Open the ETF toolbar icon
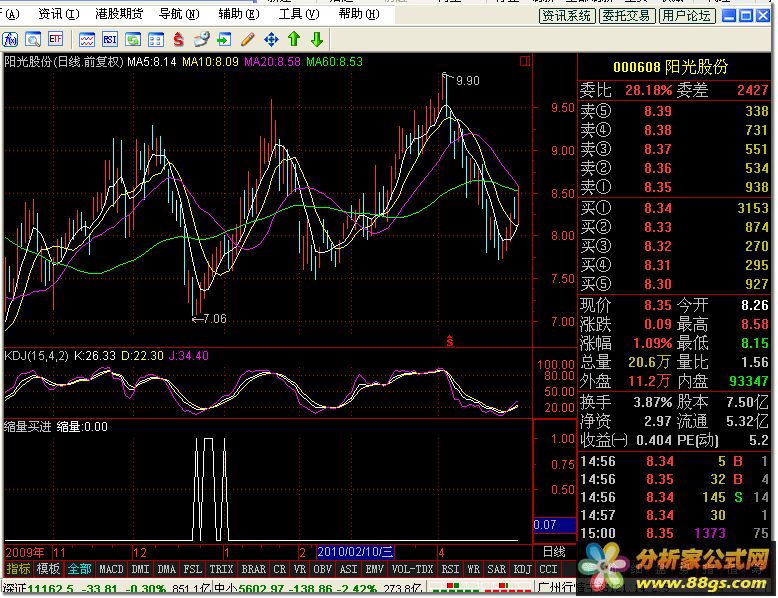This screenshot has width=778, height=598. coord(56,39)
